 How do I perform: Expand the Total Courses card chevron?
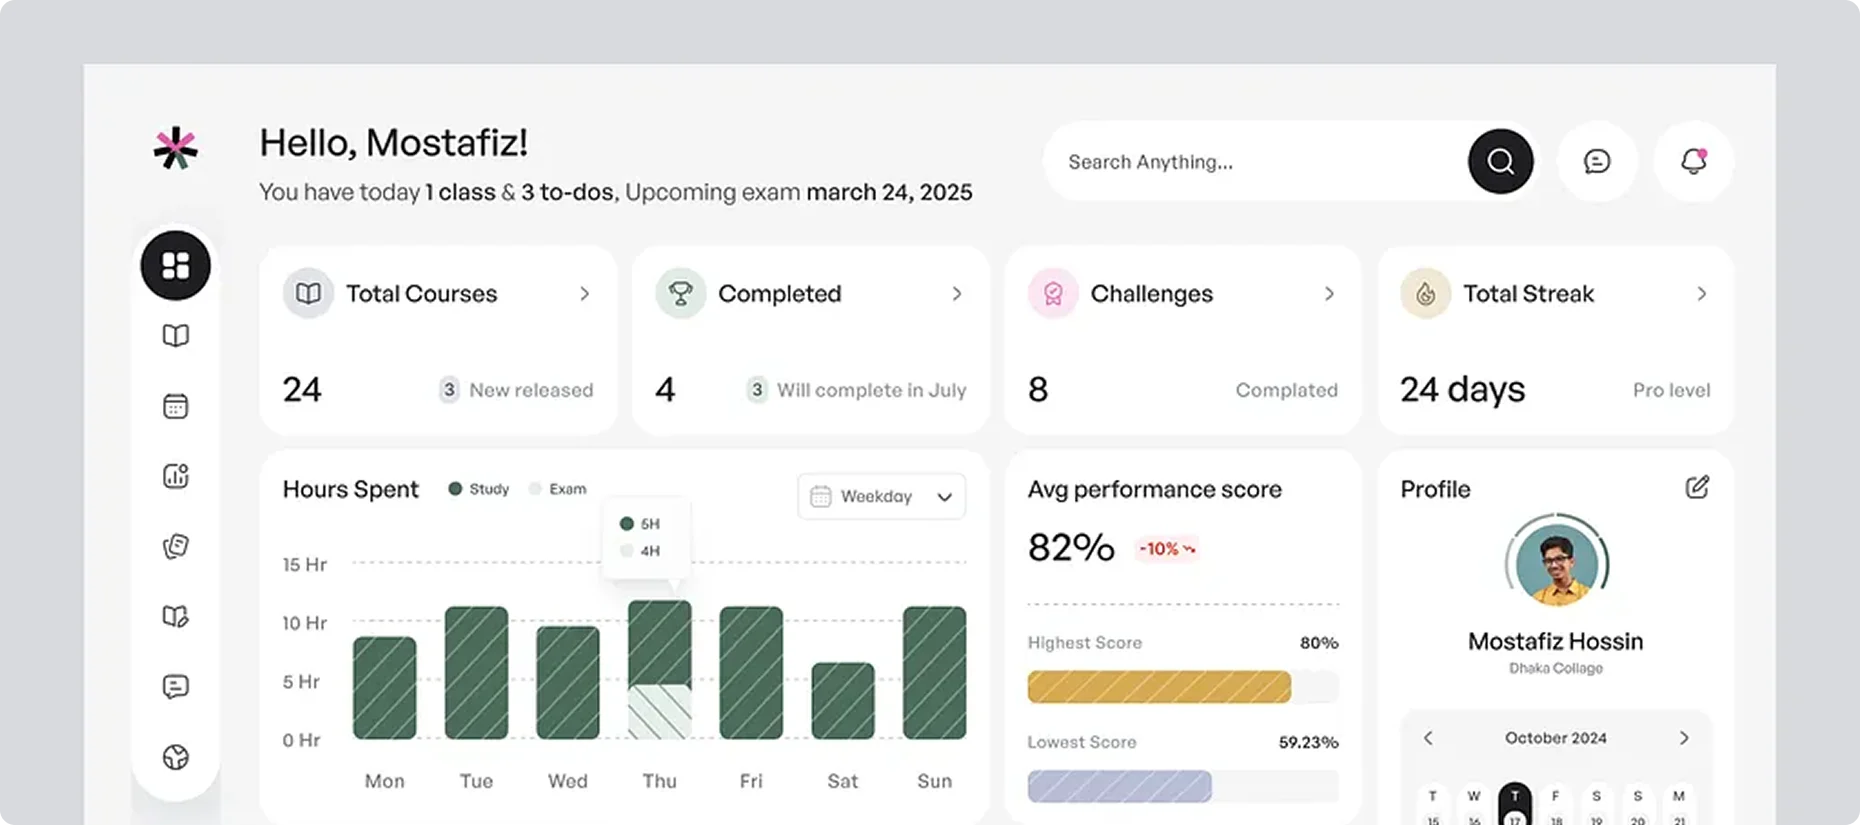[x=585, y=294]
